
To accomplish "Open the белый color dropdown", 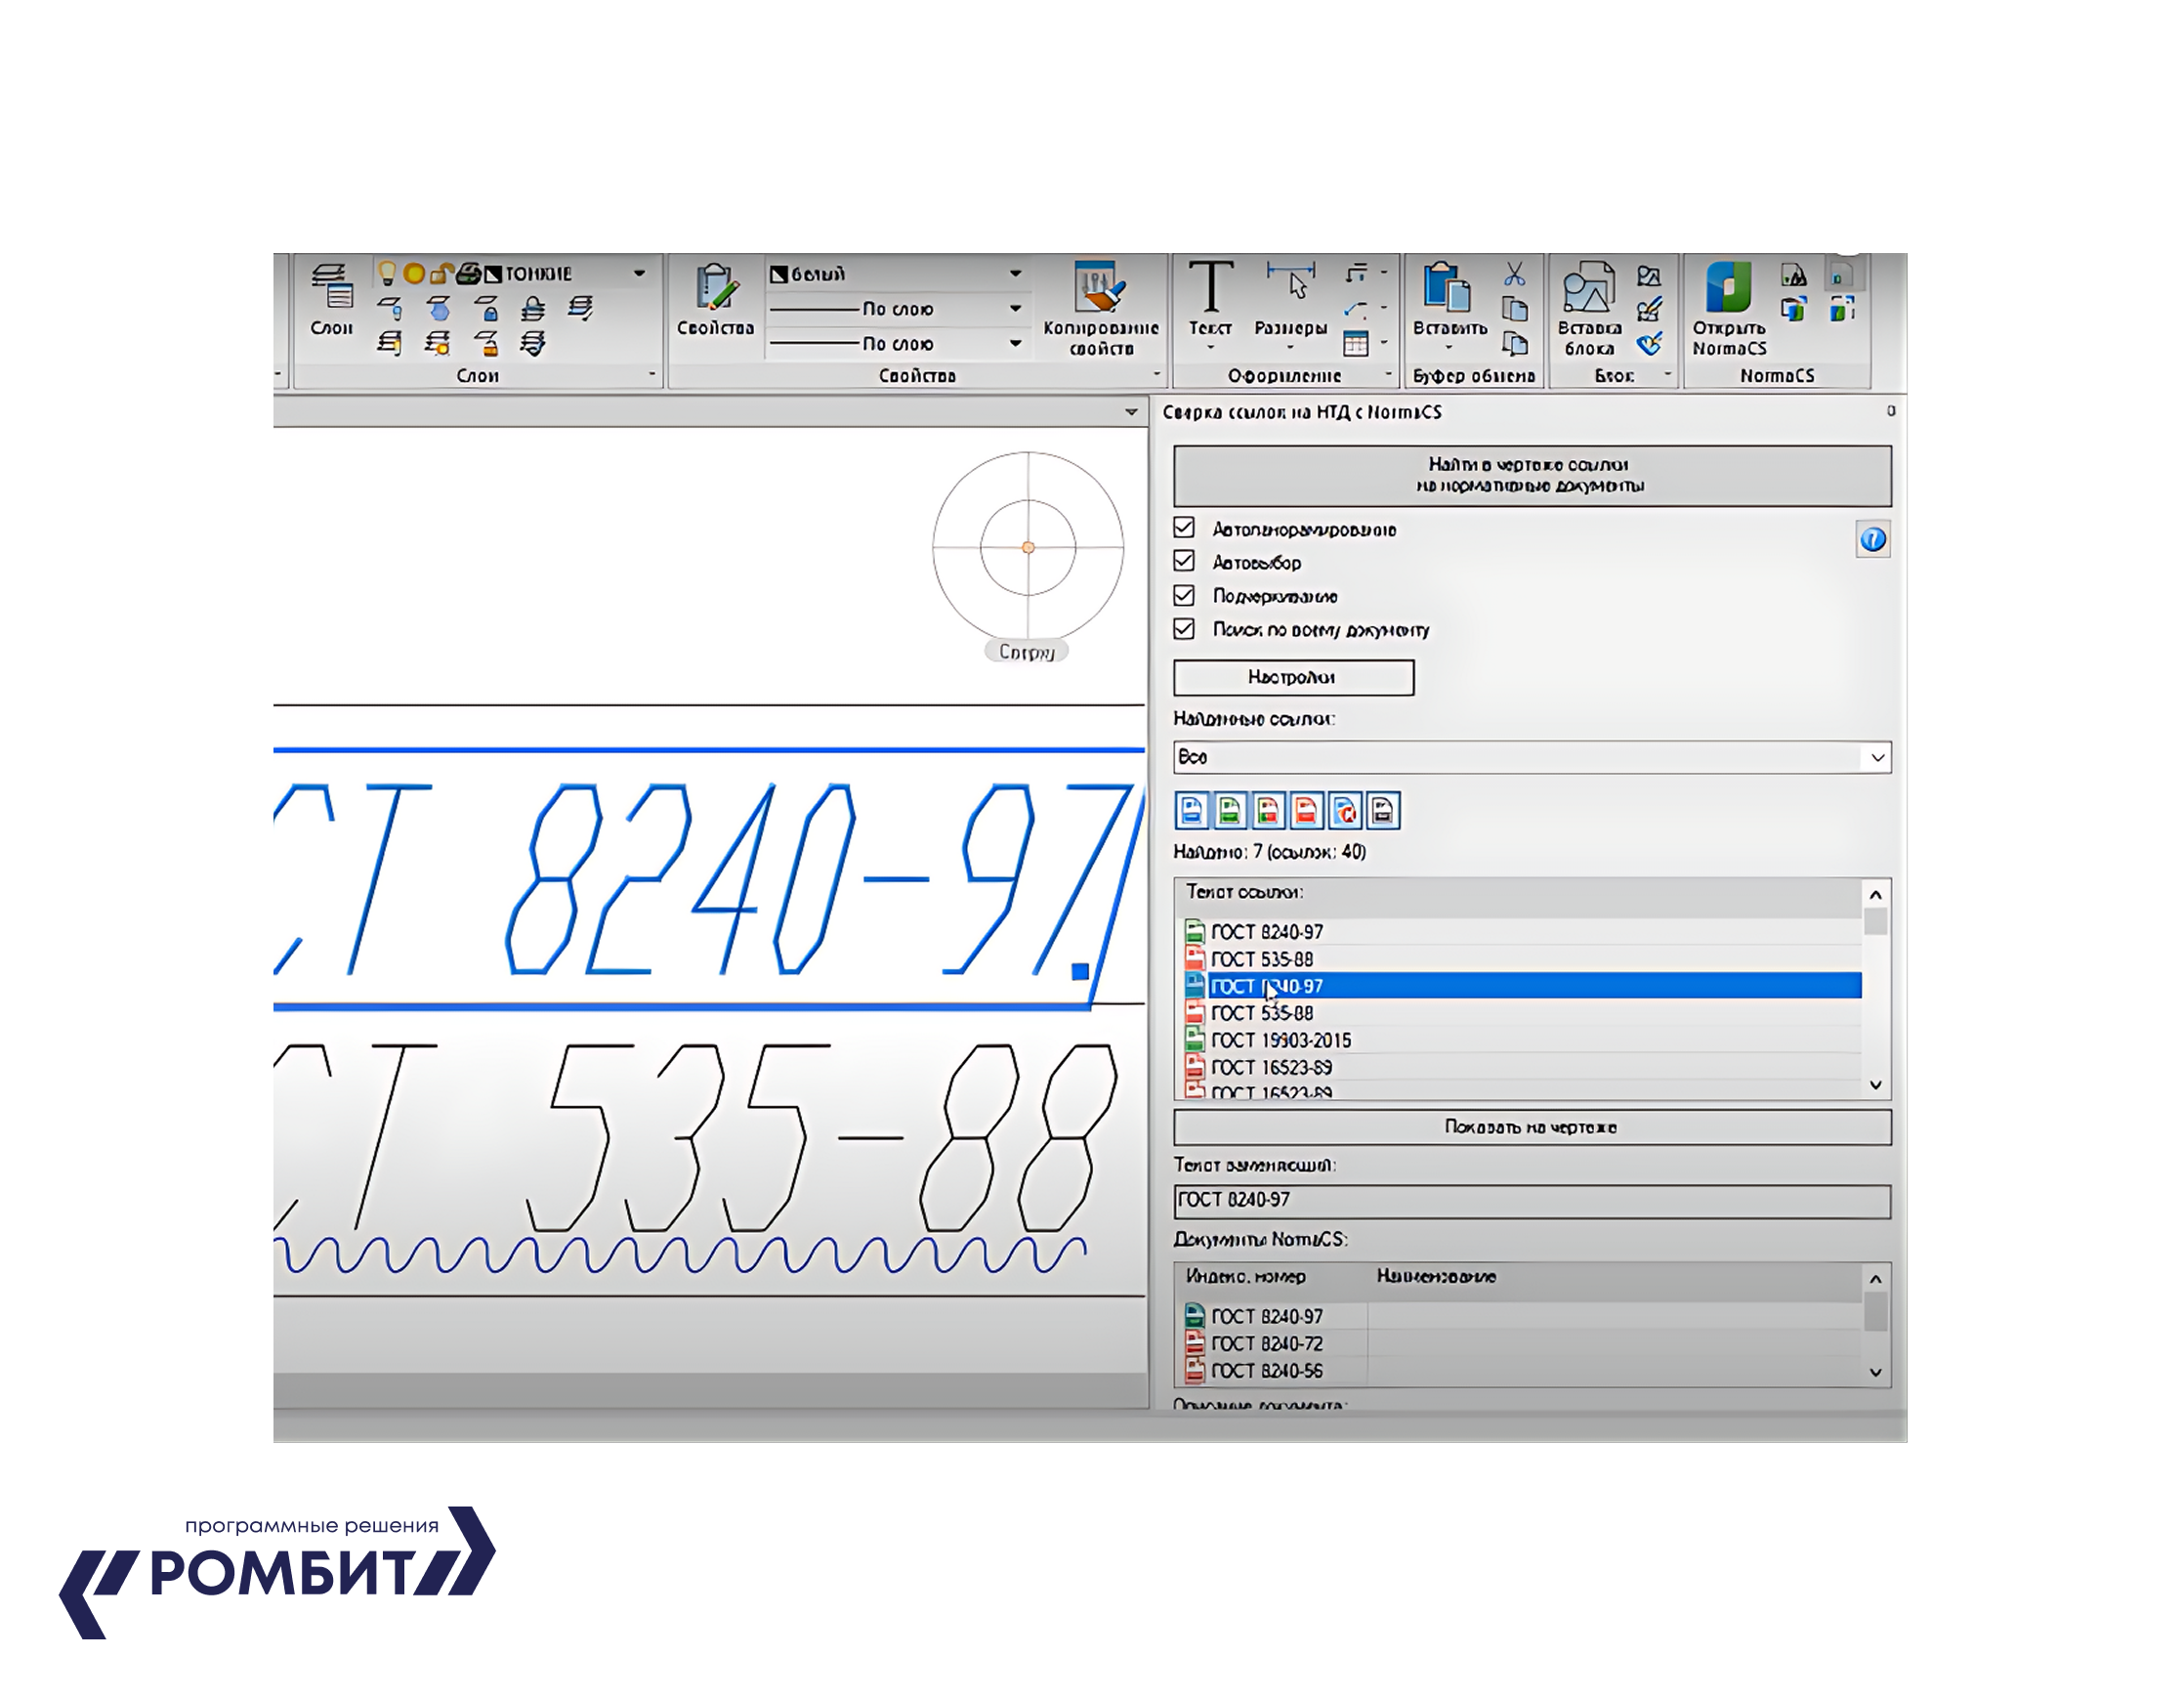I will pos(1014,273).
